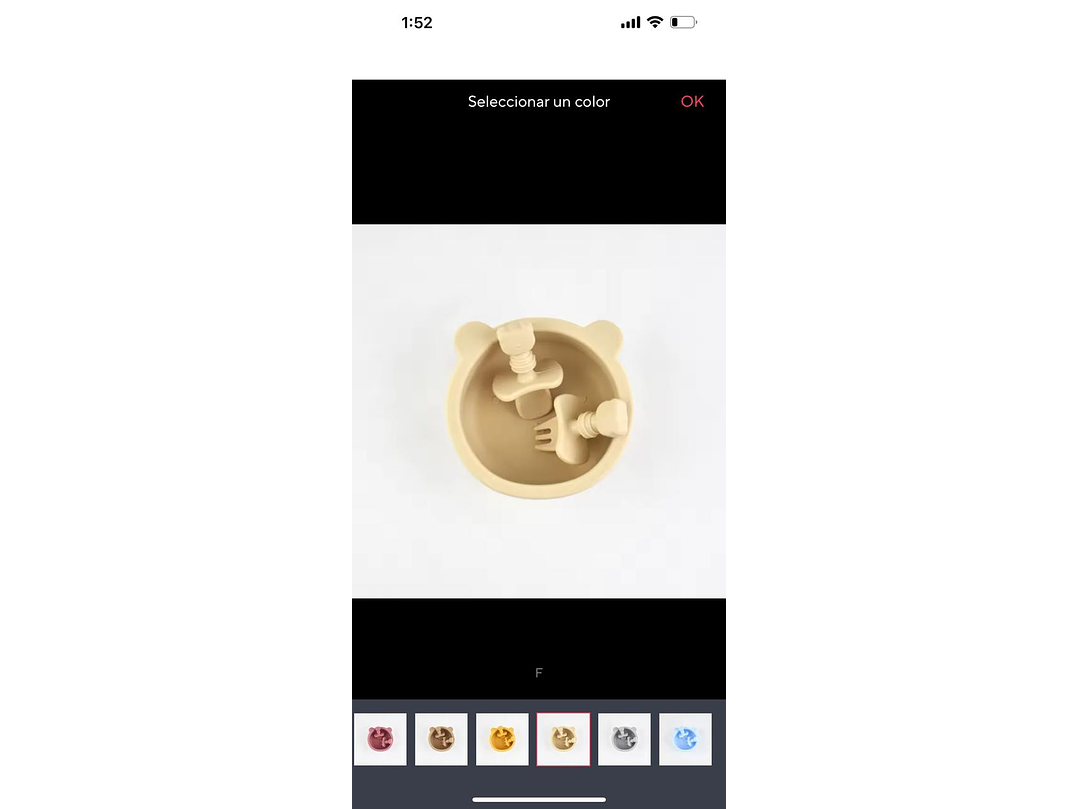Click the "Seleccionar un color" title

(x=539, y=102)
